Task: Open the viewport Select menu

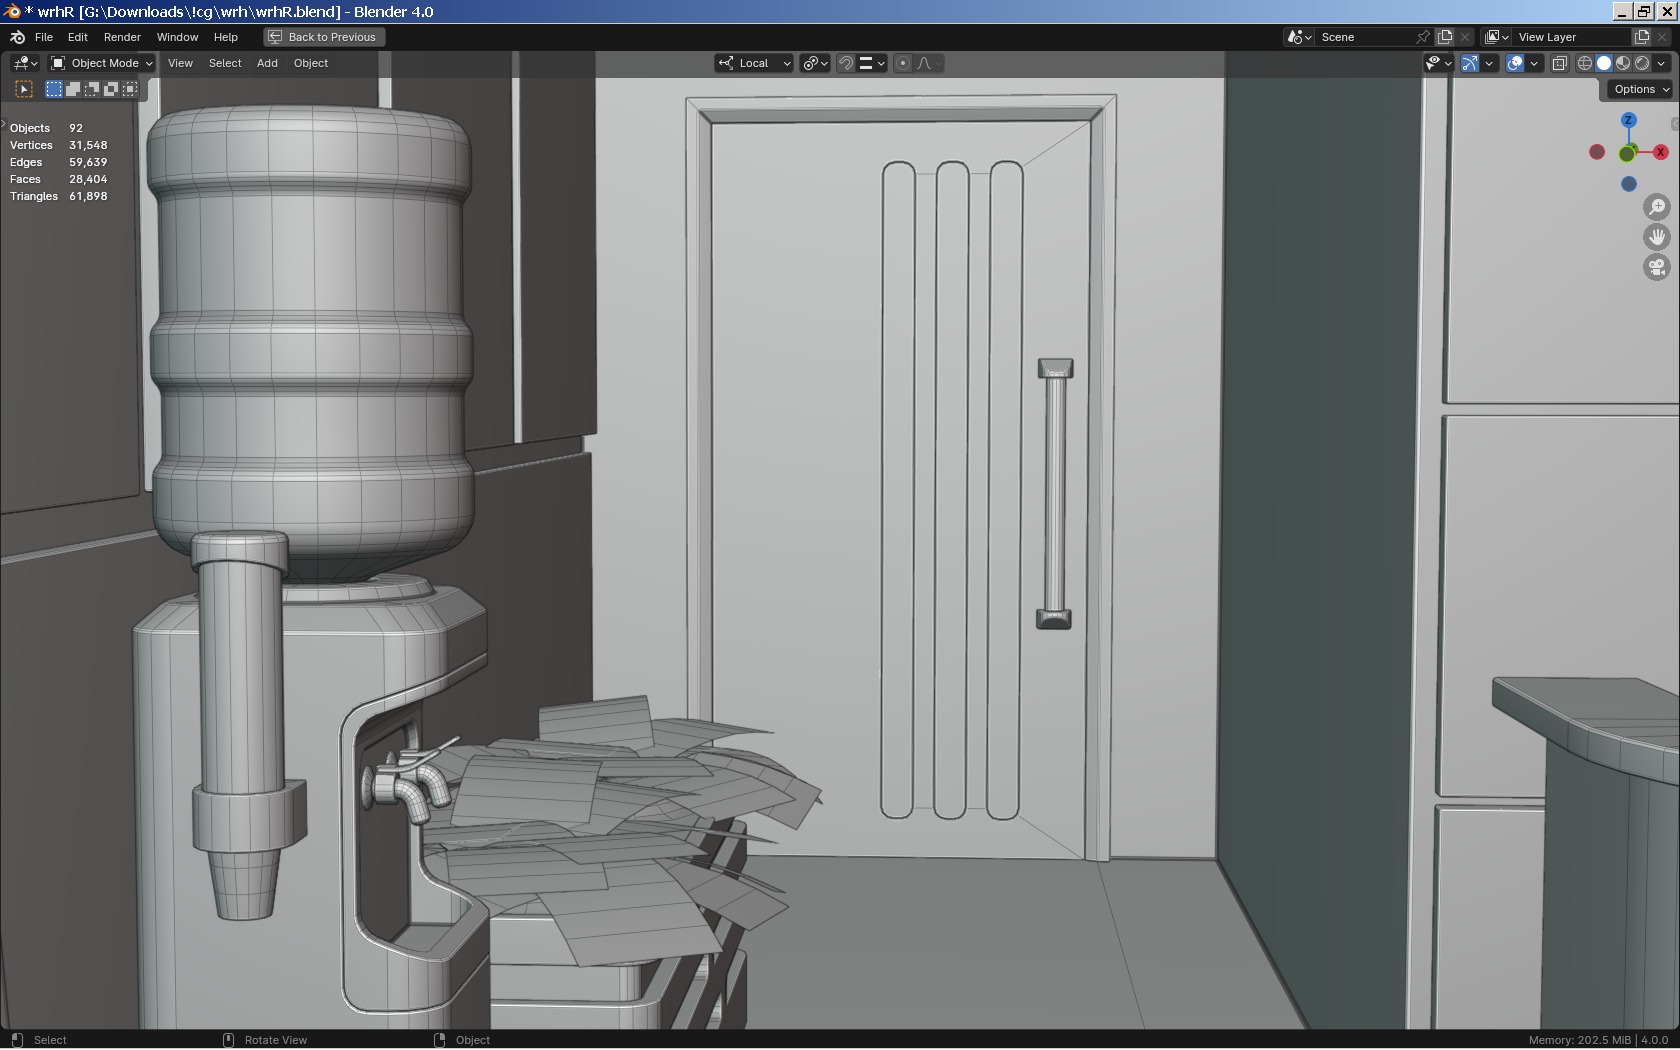Action: (x=225, y=63)
